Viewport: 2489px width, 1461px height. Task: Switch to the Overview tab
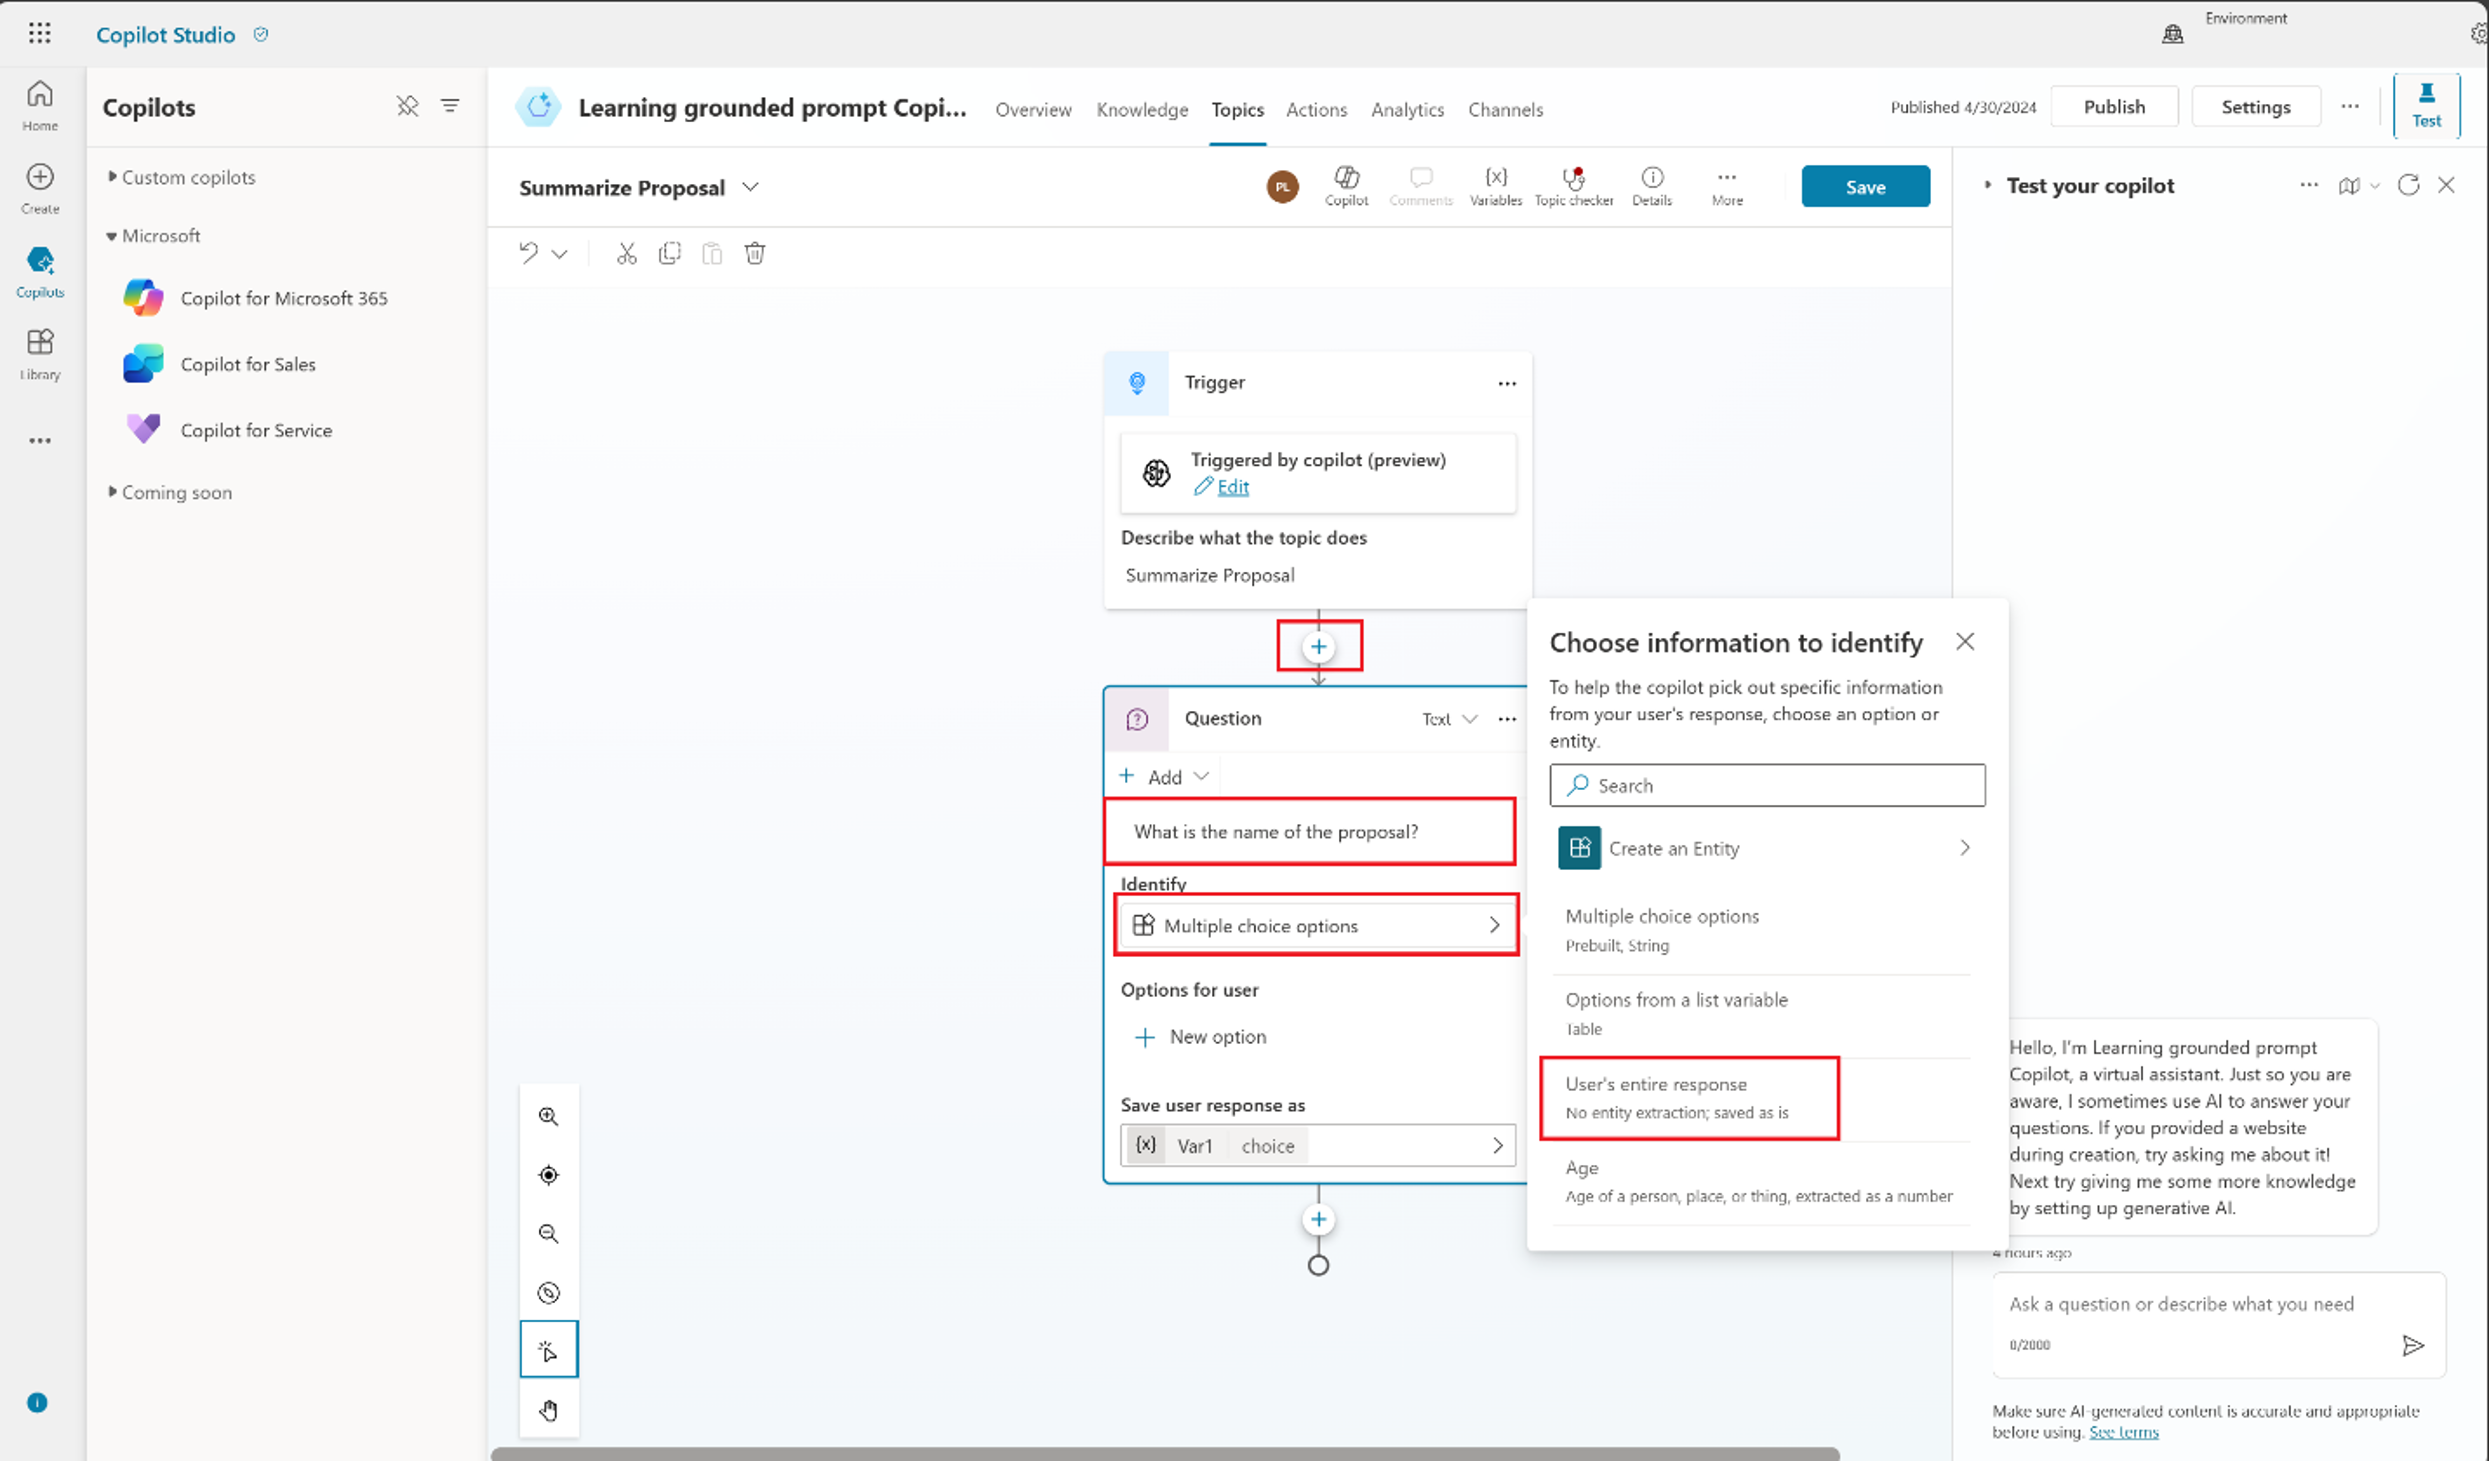coord(1033,109)
